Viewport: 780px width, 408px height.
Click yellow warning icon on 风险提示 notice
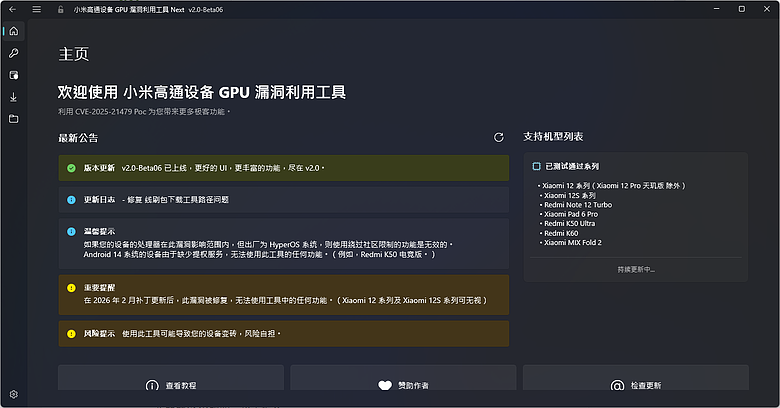[x=71, y=333]
